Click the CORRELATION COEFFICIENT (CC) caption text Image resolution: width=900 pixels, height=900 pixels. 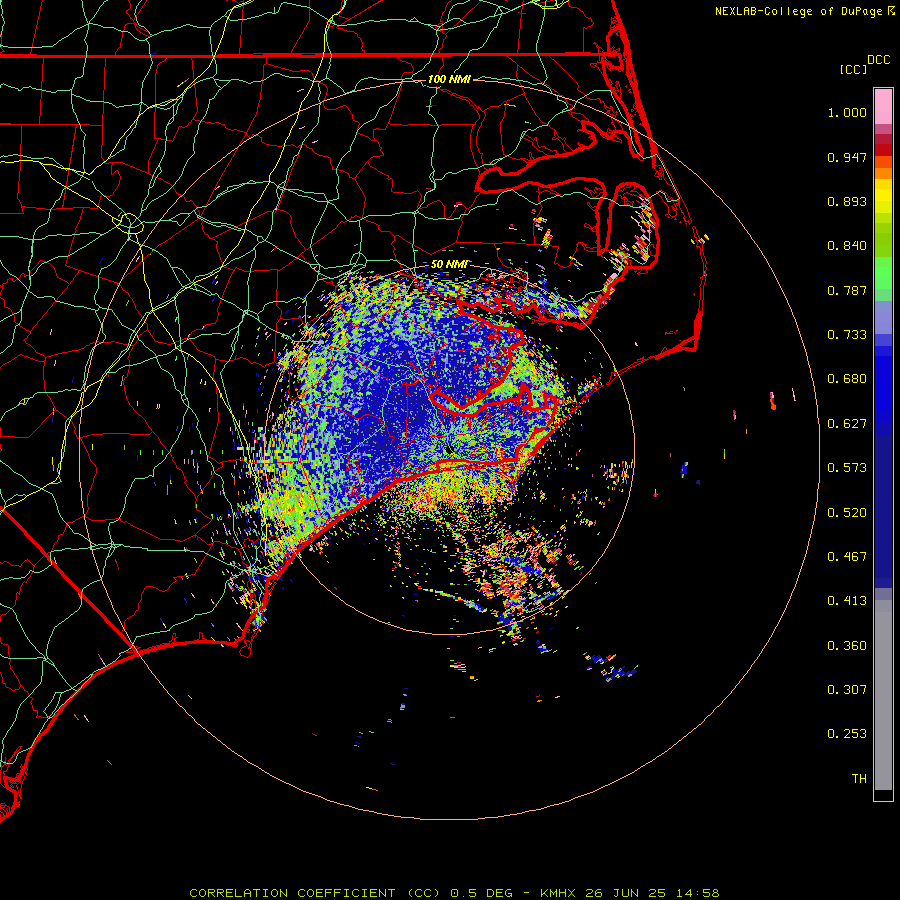pos(315,893)
